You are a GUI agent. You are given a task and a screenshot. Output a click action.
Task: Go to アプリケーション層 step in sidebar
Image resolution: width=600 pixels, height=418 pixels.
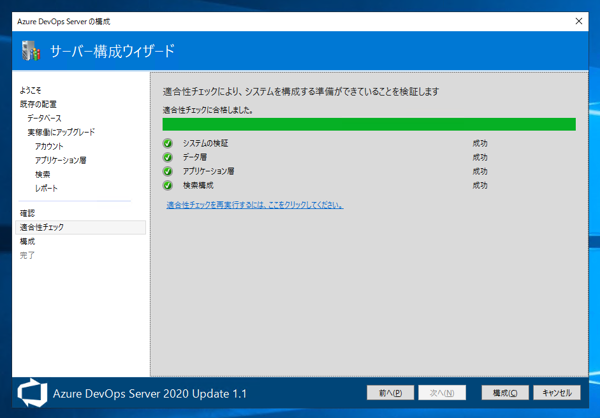coord(60,160)
